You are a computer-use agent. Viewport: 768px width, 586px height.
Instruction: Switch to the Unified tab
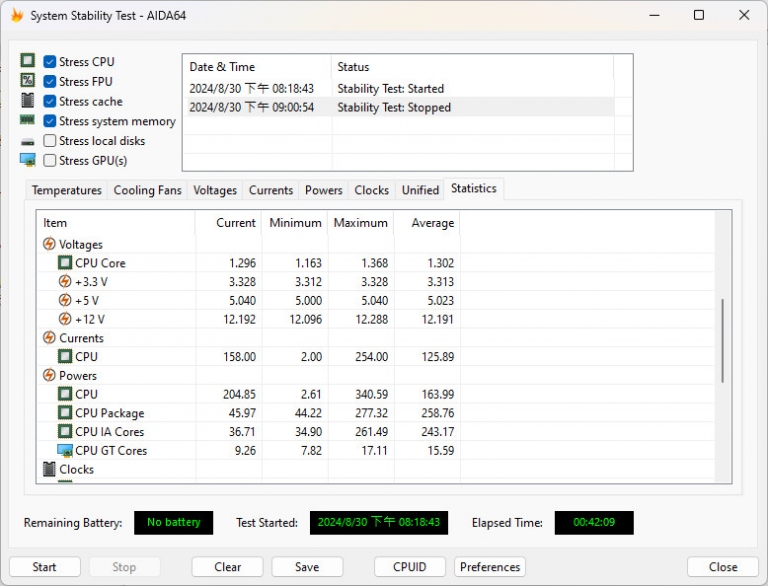[420, 190]
